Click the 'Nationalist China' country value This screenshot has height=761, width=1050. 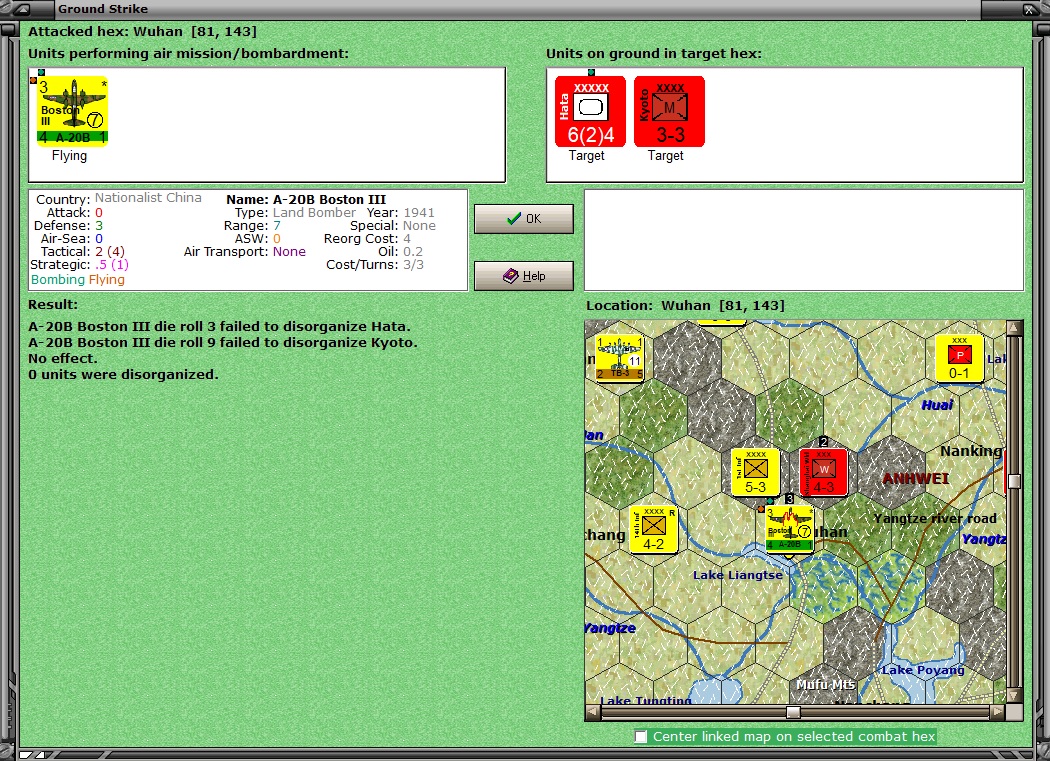[148, 198]
